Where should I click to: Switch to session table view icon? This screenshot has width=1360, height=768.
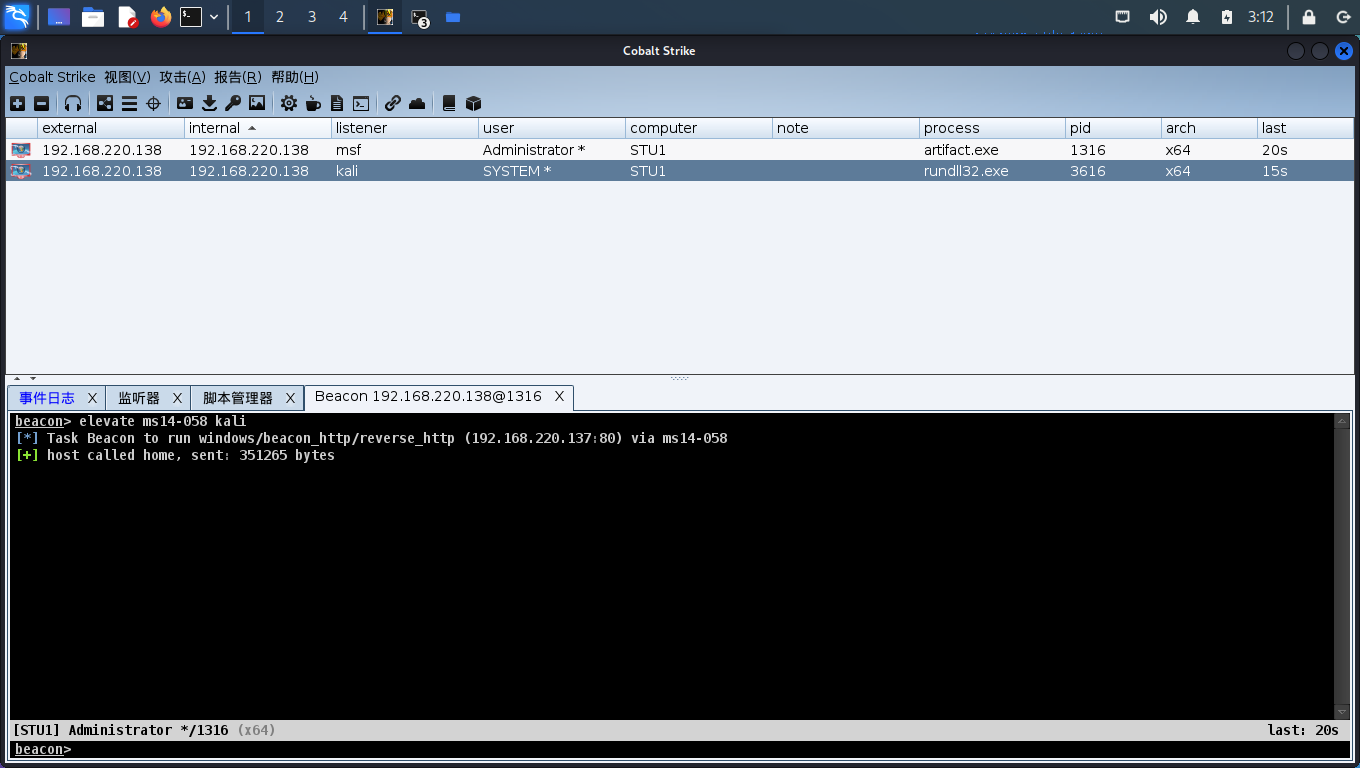[129, 103]
